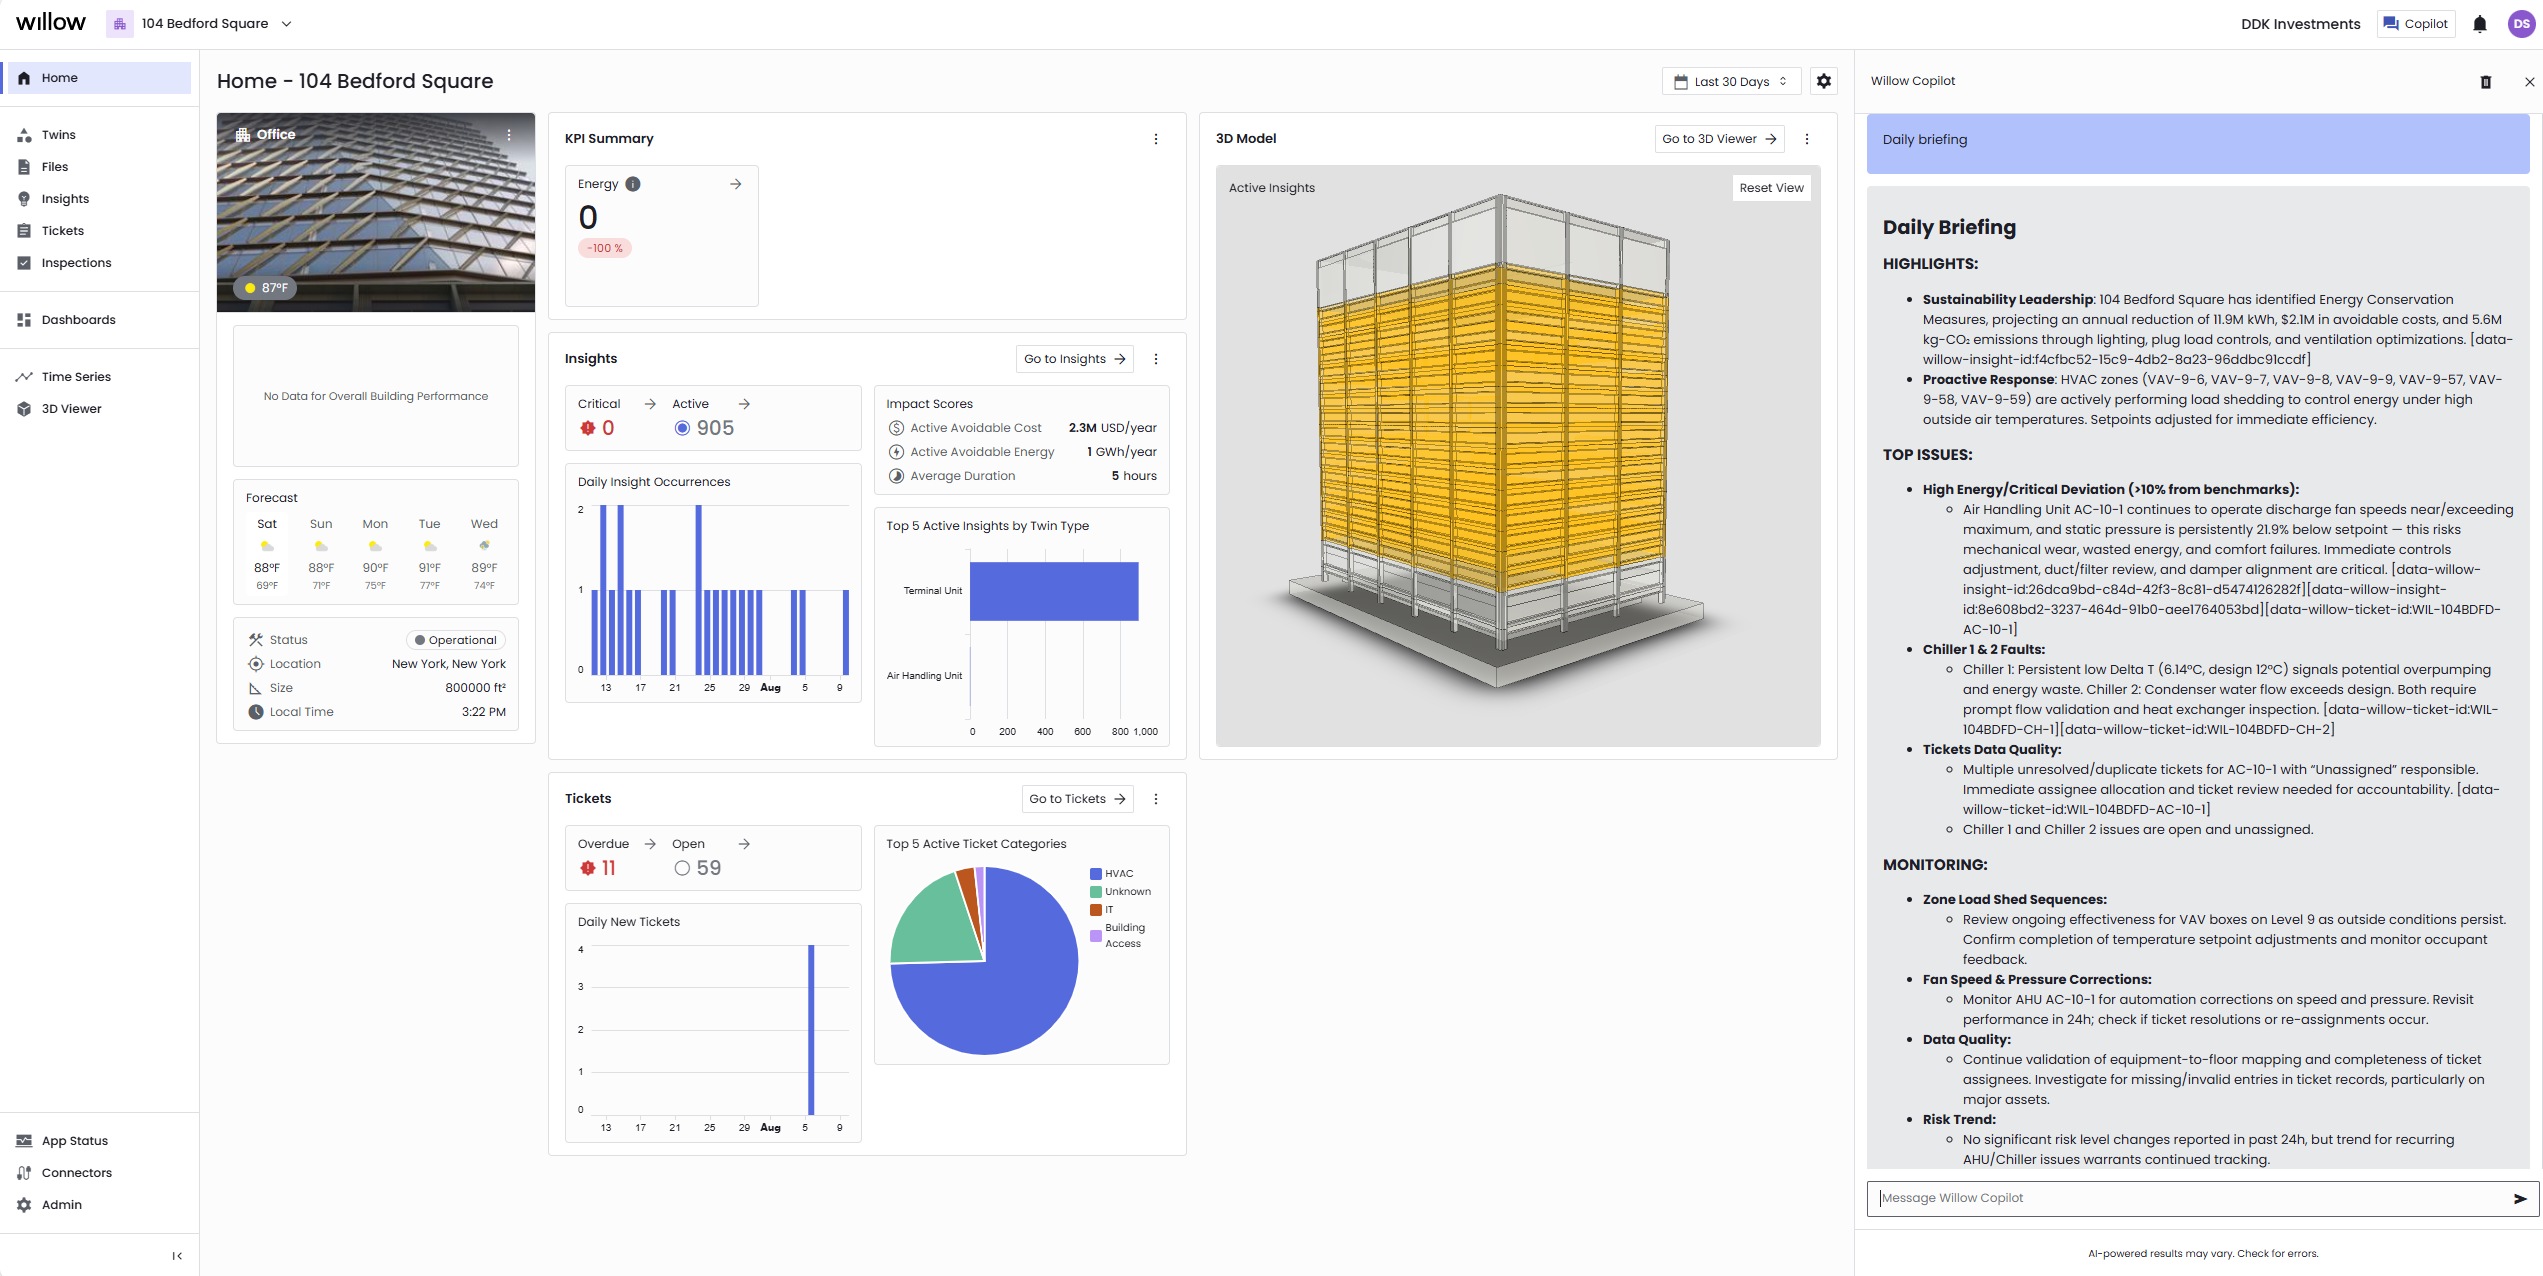
Task: Launch the 3D Viewer from sidebar
Action: [x=71, y=408]
